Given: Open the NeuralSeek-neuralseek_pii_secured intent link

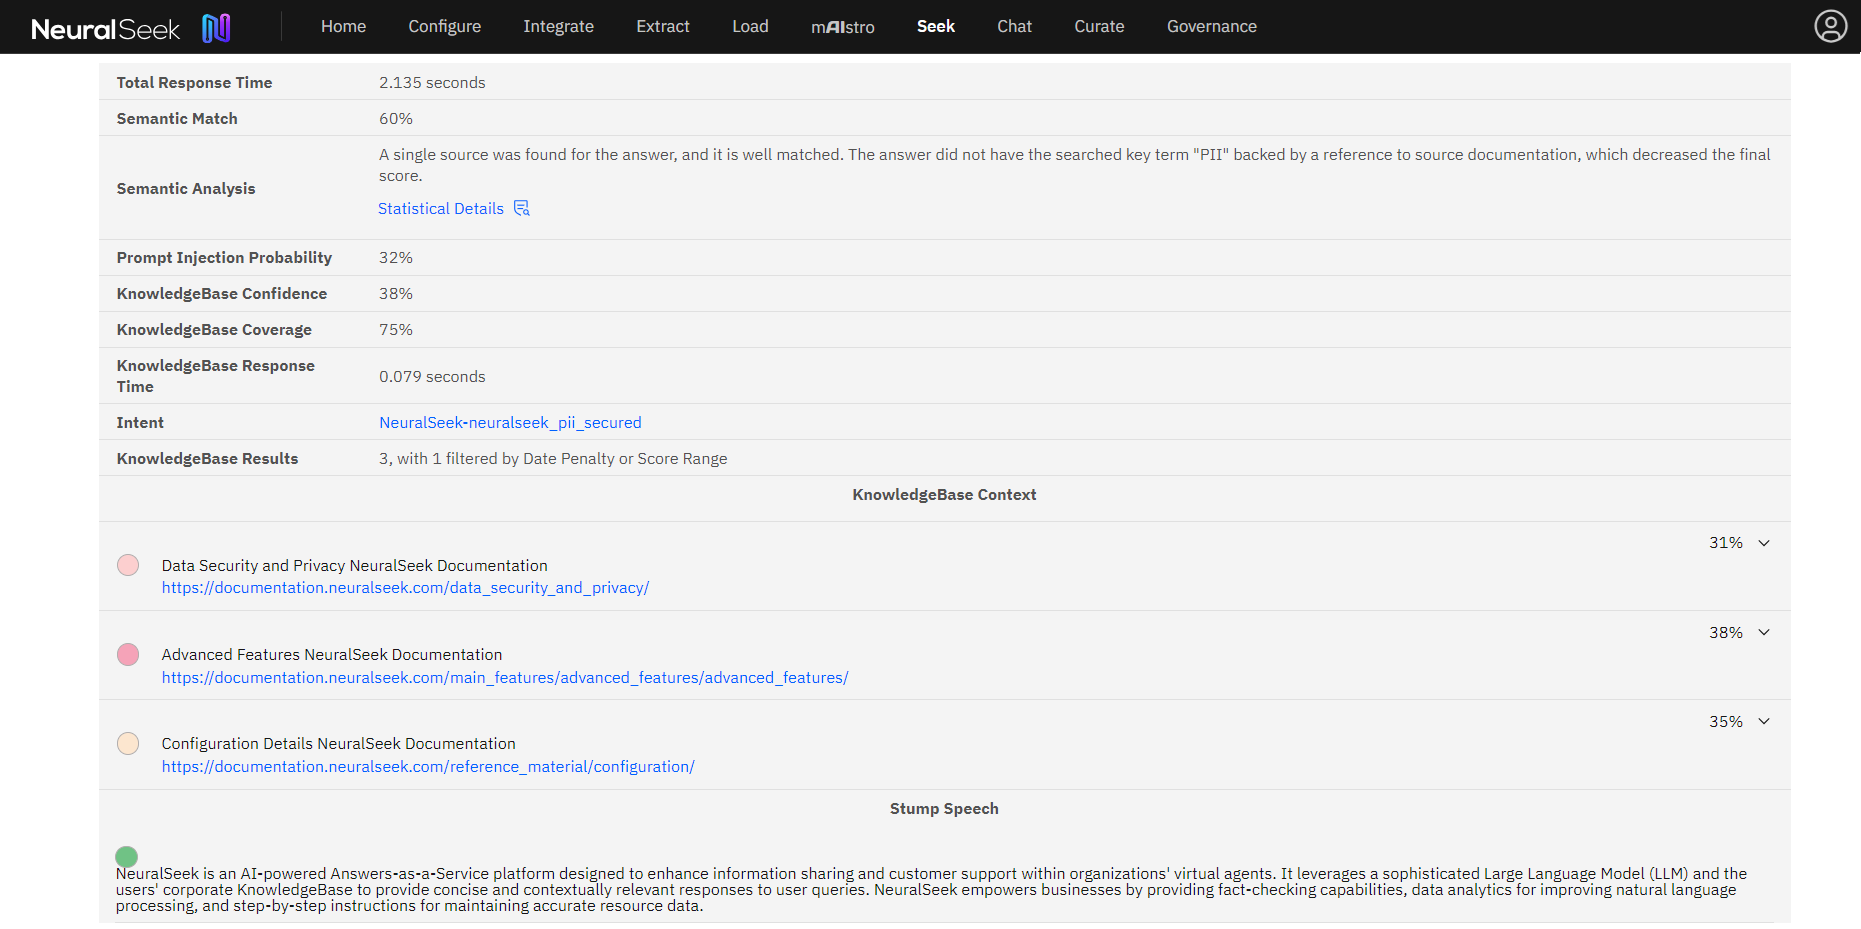Looking at the screenshot, I should click(510, 422).
